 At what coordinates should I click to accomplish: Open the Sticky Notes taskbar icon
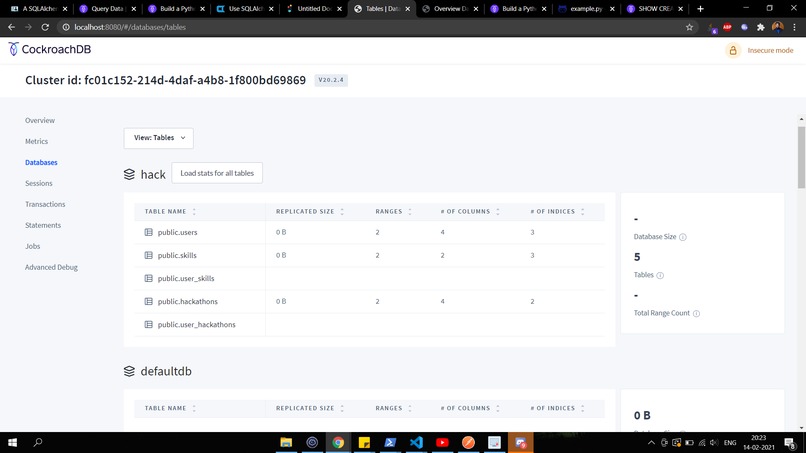[364, 442]
